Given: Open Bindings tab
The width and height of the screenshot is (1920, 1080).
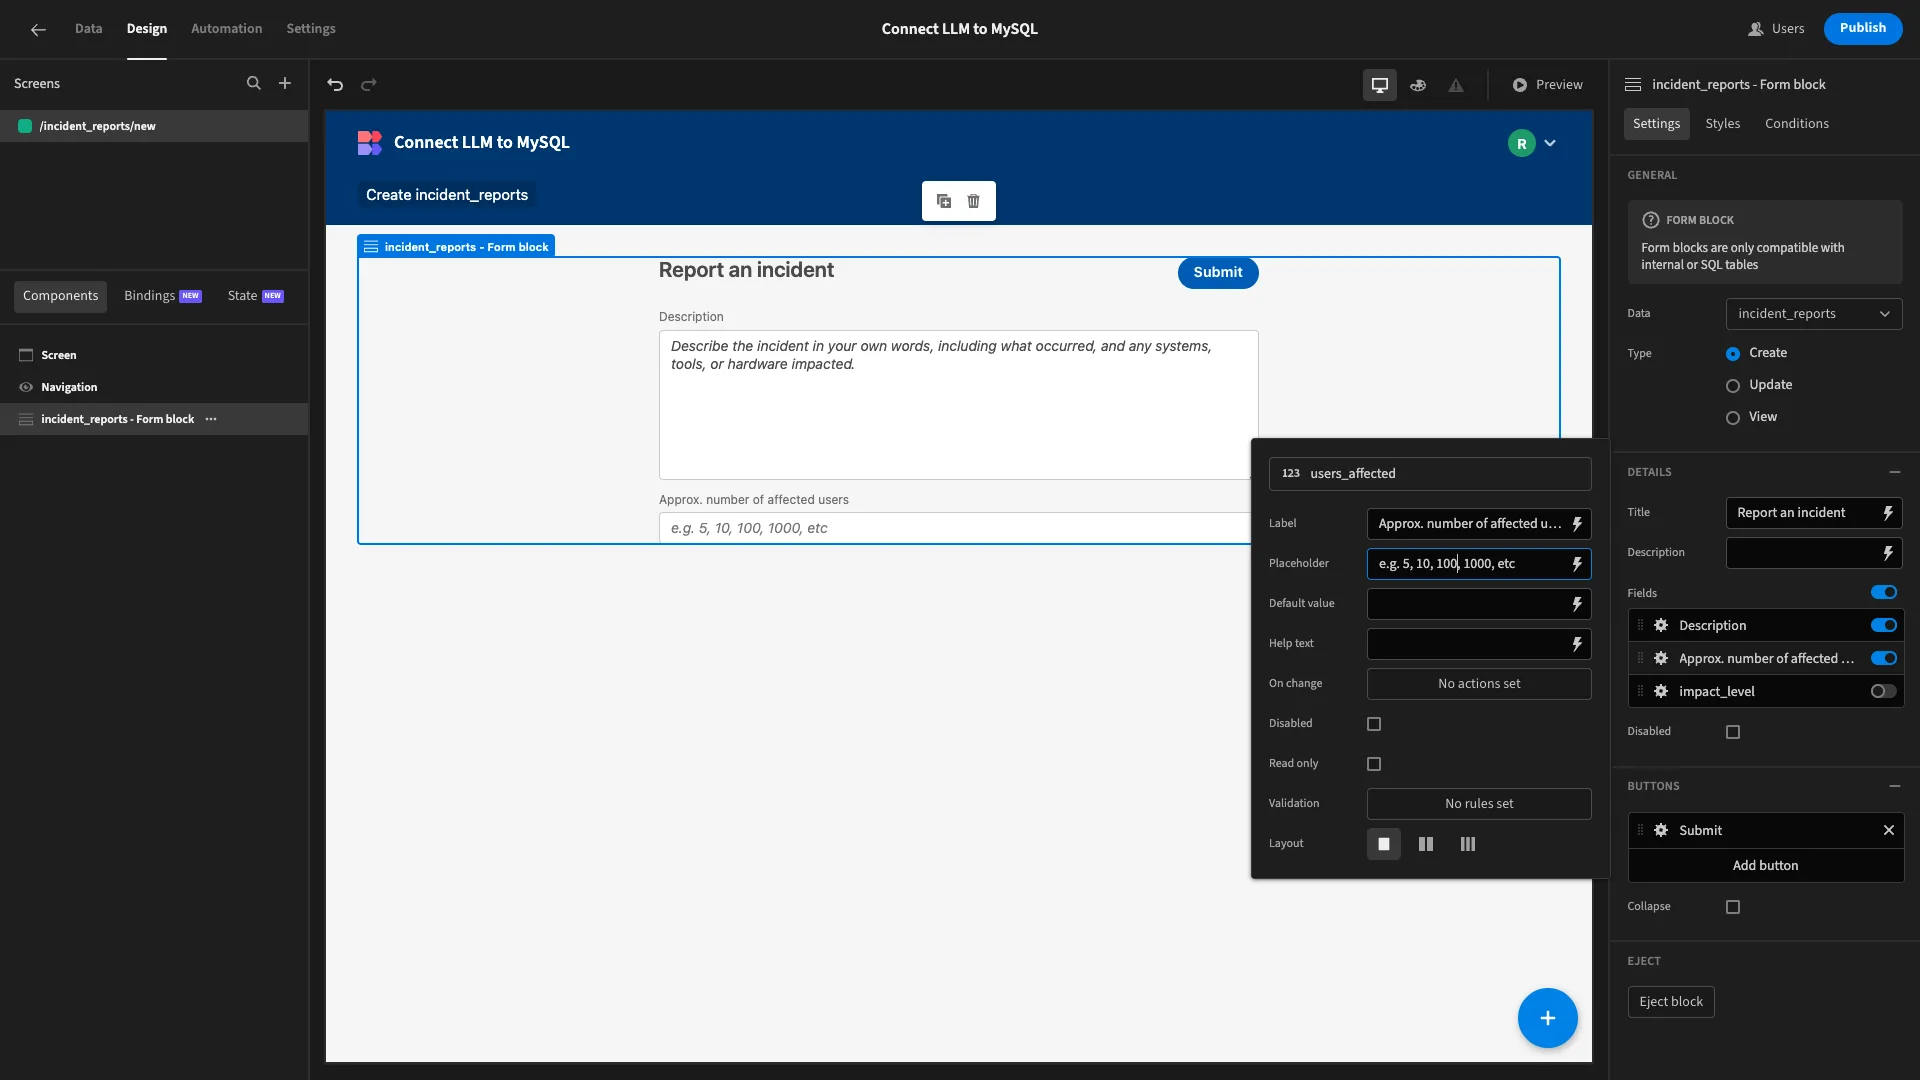Looking at the screenshot, I should coord(163,296).
